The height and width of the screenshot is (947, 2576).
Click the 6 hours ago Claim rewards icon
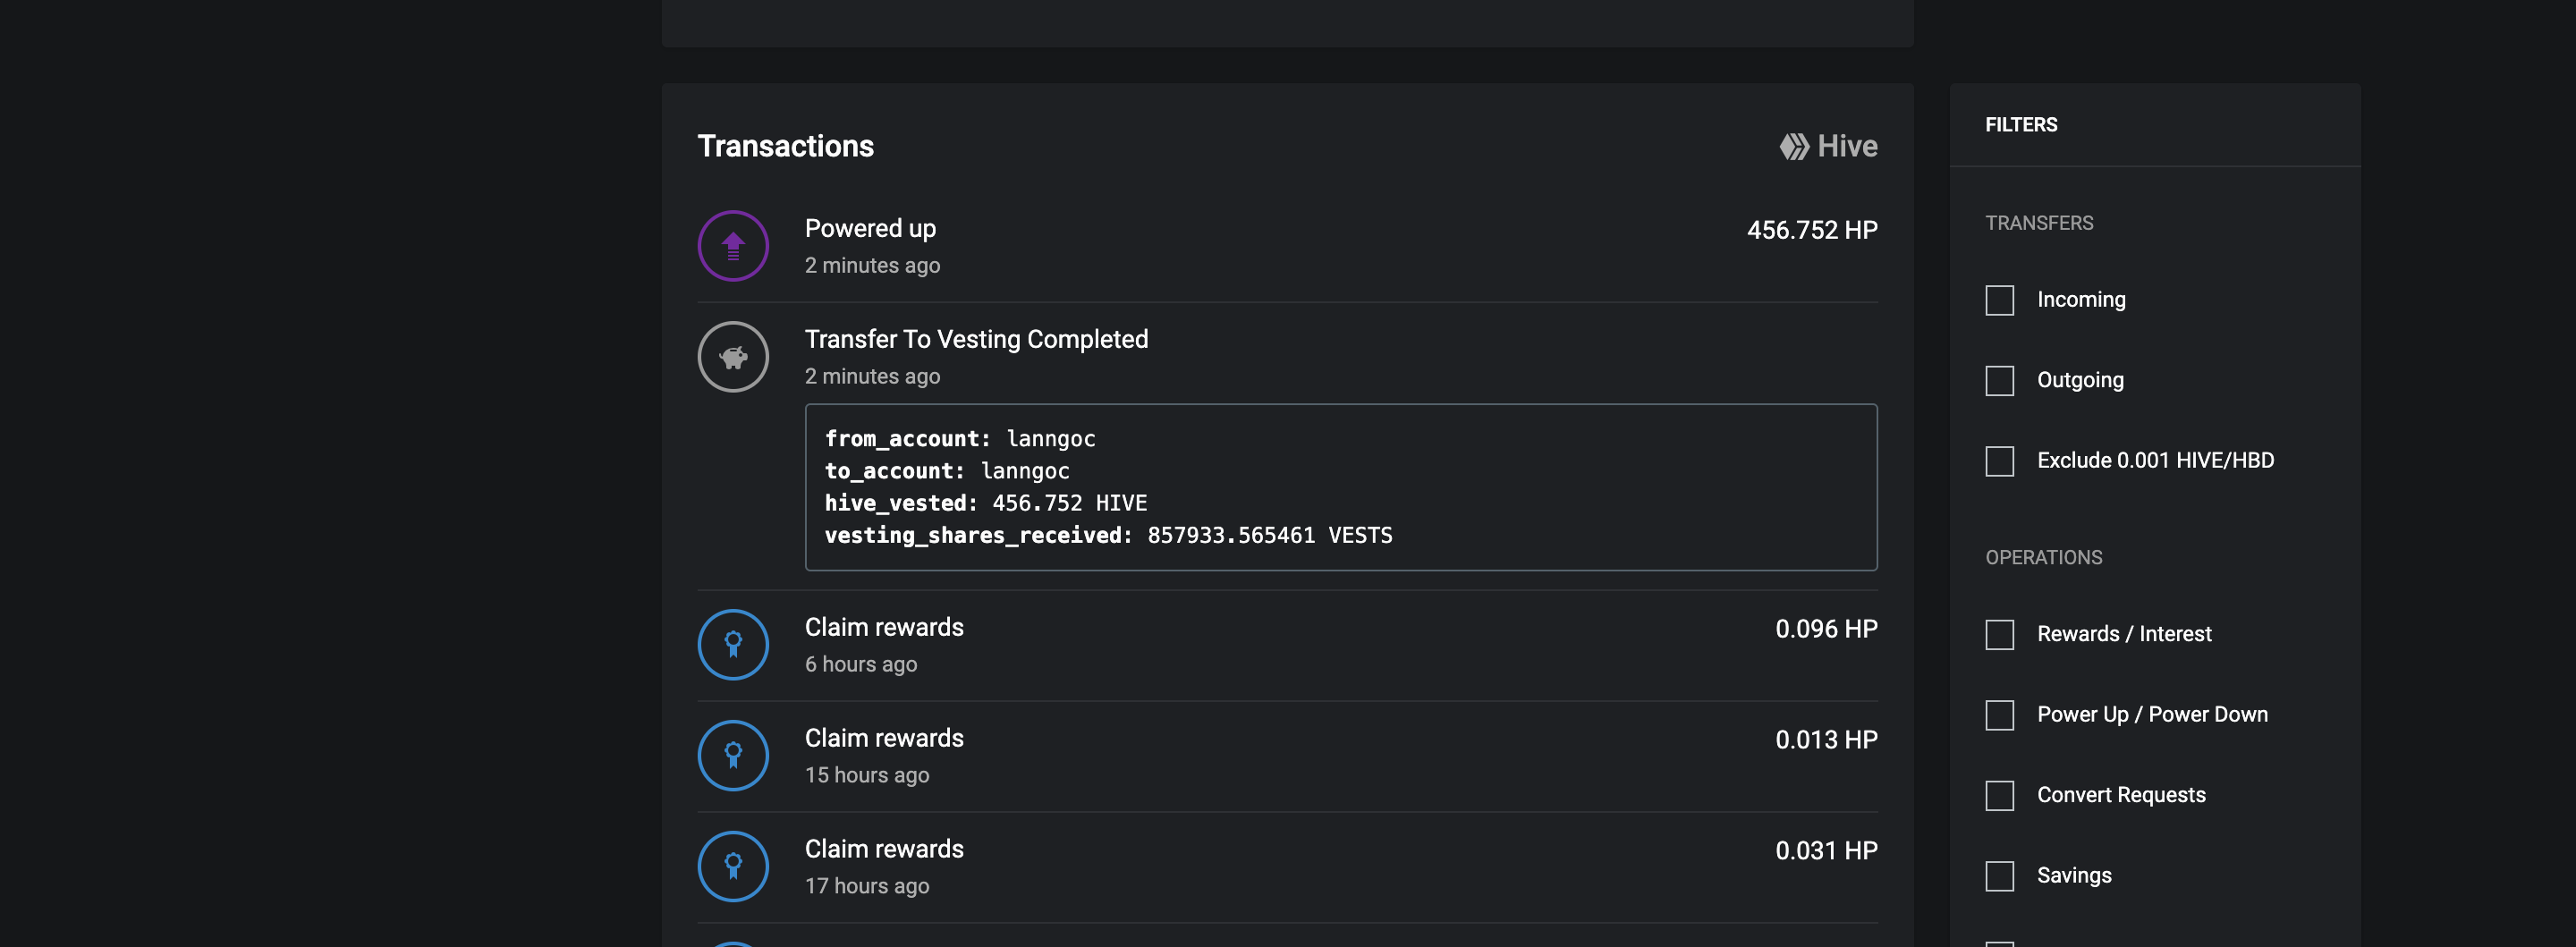point(733,645)
